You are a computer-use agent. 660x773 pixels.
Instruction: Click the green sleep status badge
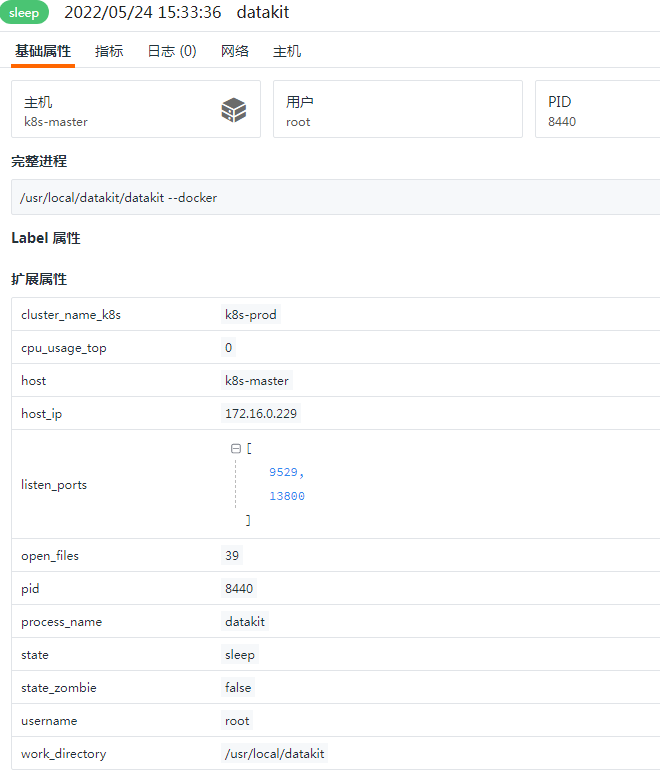pyautogui.click(x=24, y=12)
